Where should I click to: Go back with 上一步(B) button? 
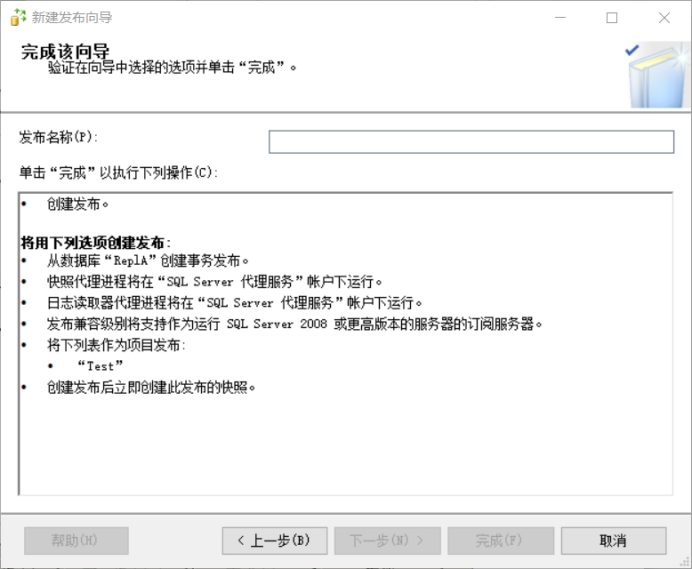click(274, 541)
